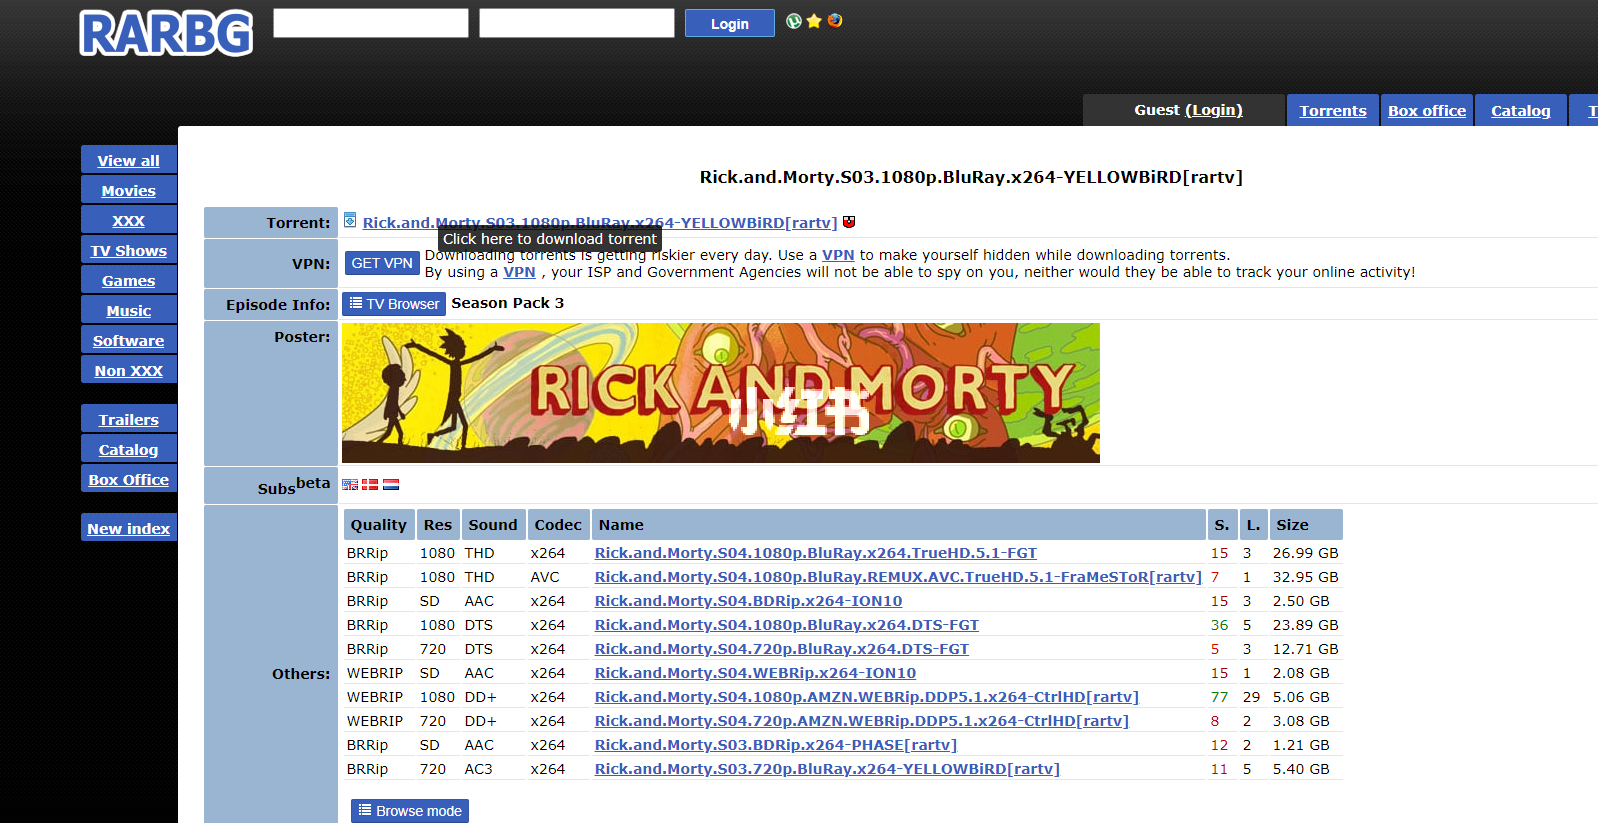This screenshot has width=1598, height=823.
Task: Open Box Office in the sidebar
Action: point(129,479)
